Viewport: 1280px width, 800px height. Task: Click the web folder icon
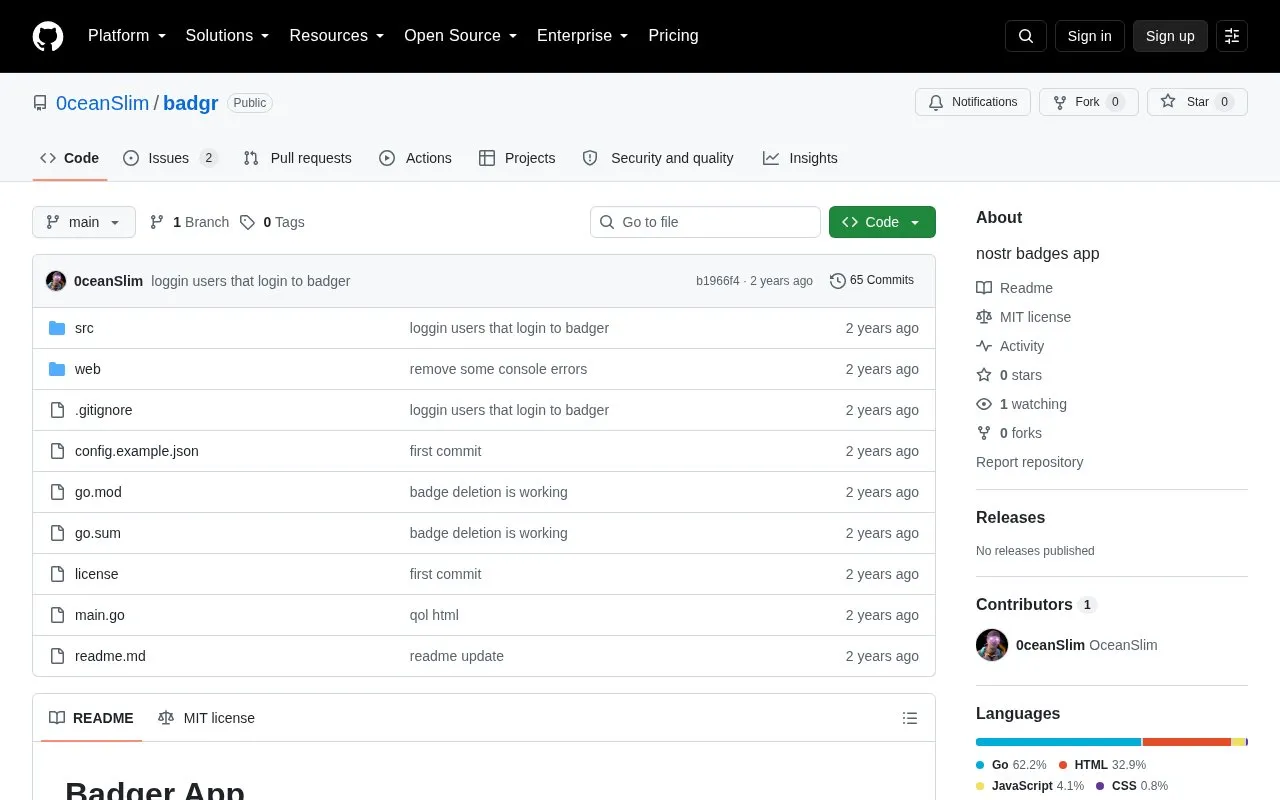tap(57, 369)
